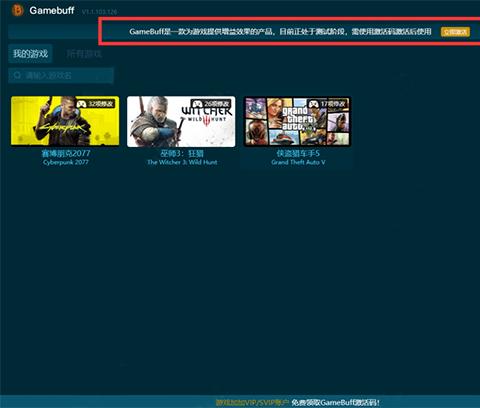Click the modifier count badge on GTA V card
The width and height of the screenshot is (480, 408).
point(328,104)
